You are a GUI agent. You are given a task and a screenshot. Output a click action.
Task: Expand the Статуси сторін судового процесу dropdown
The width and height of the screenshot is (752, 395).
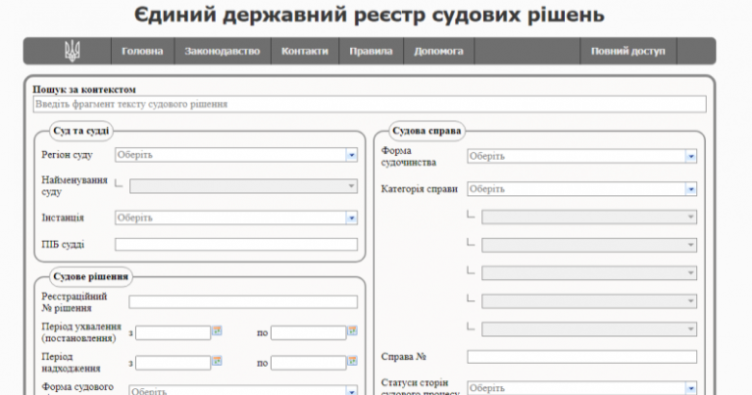(x=582, y=388)
